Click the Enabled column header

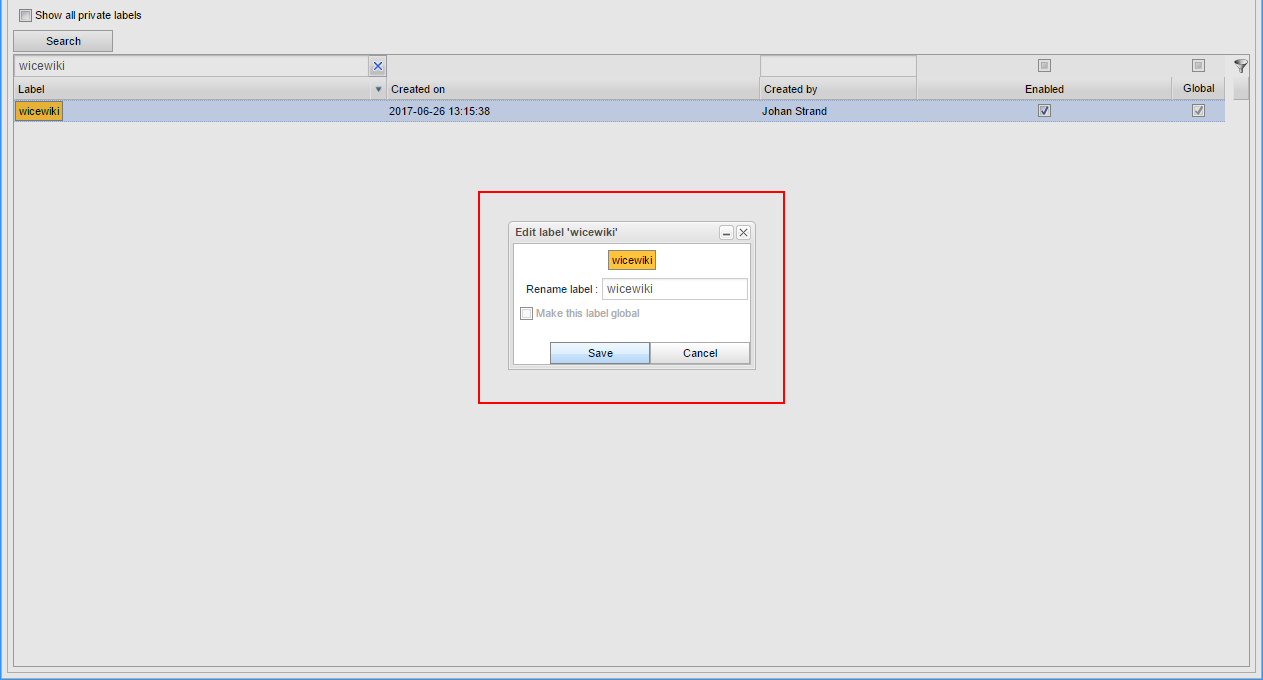[x=1044, y=89]
